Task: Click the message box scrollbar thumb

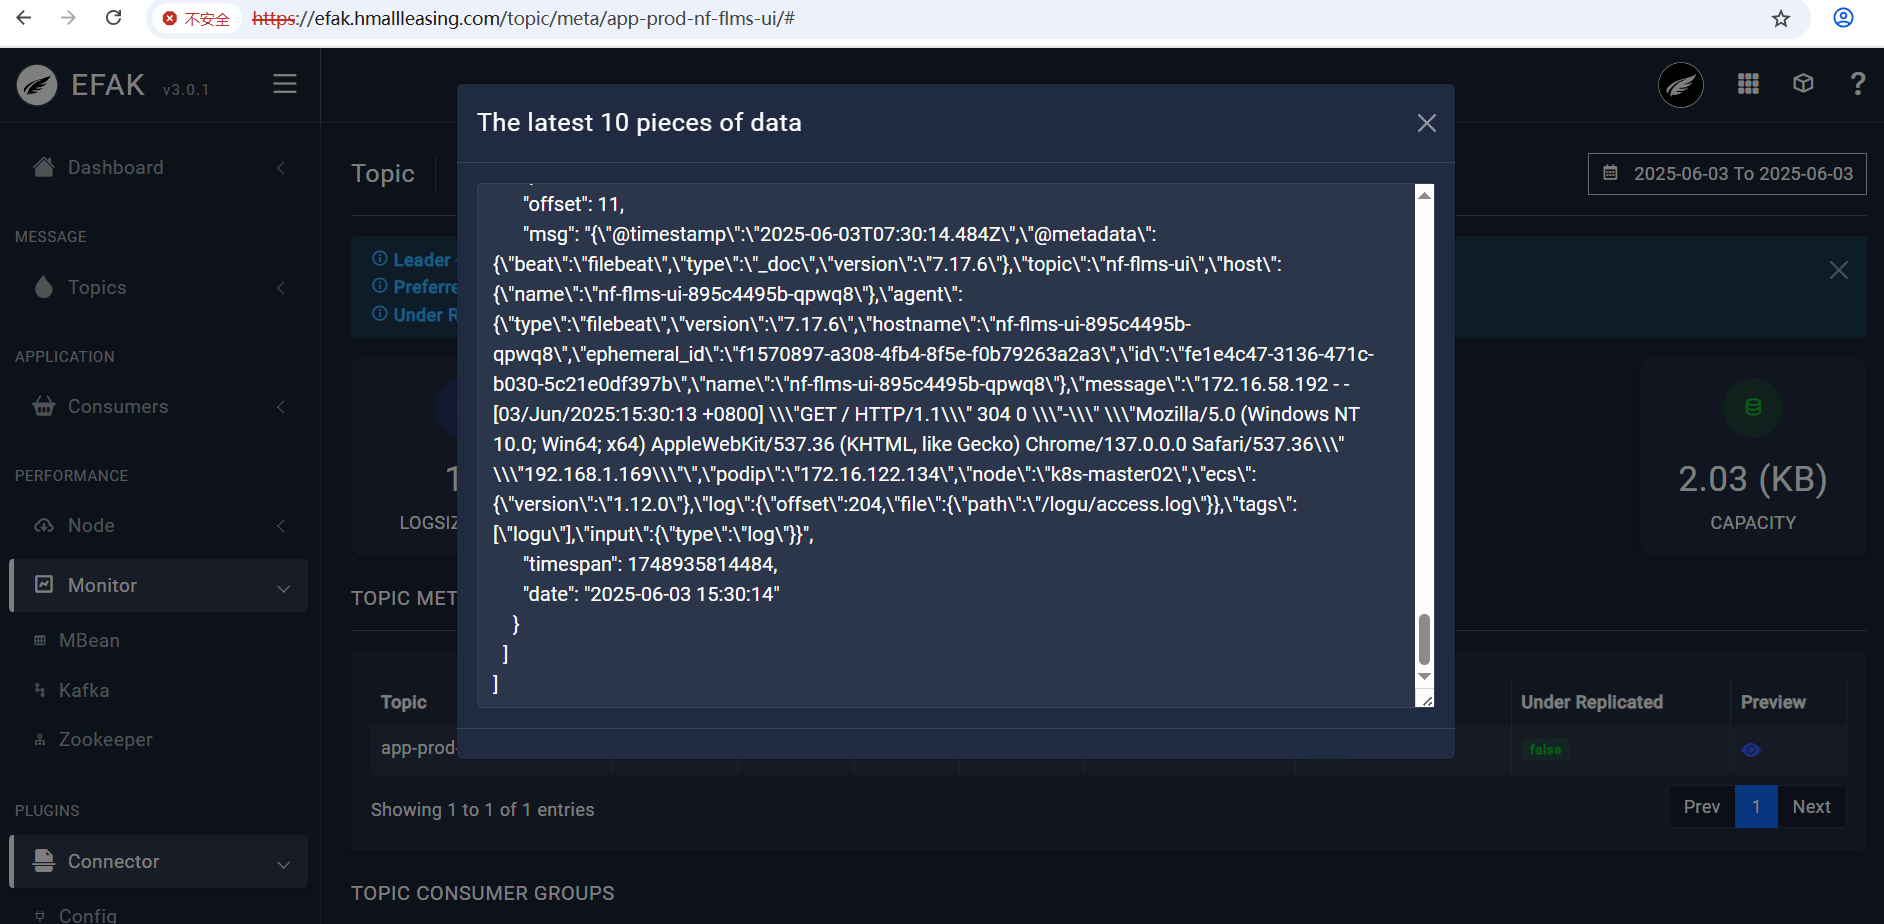Action: (1424, 639)
